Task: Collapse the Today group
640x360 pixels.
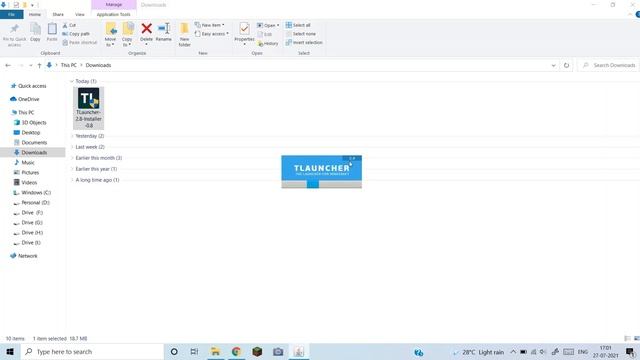Action: (x=72, y=81)
